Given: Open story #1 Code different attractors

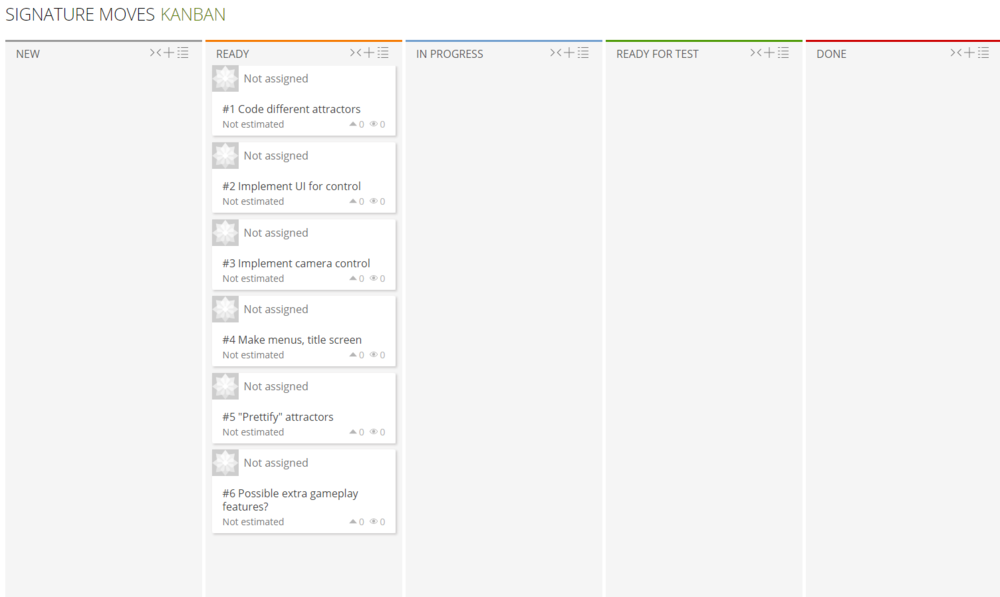Looking at the screenshot, I should 291,109.
